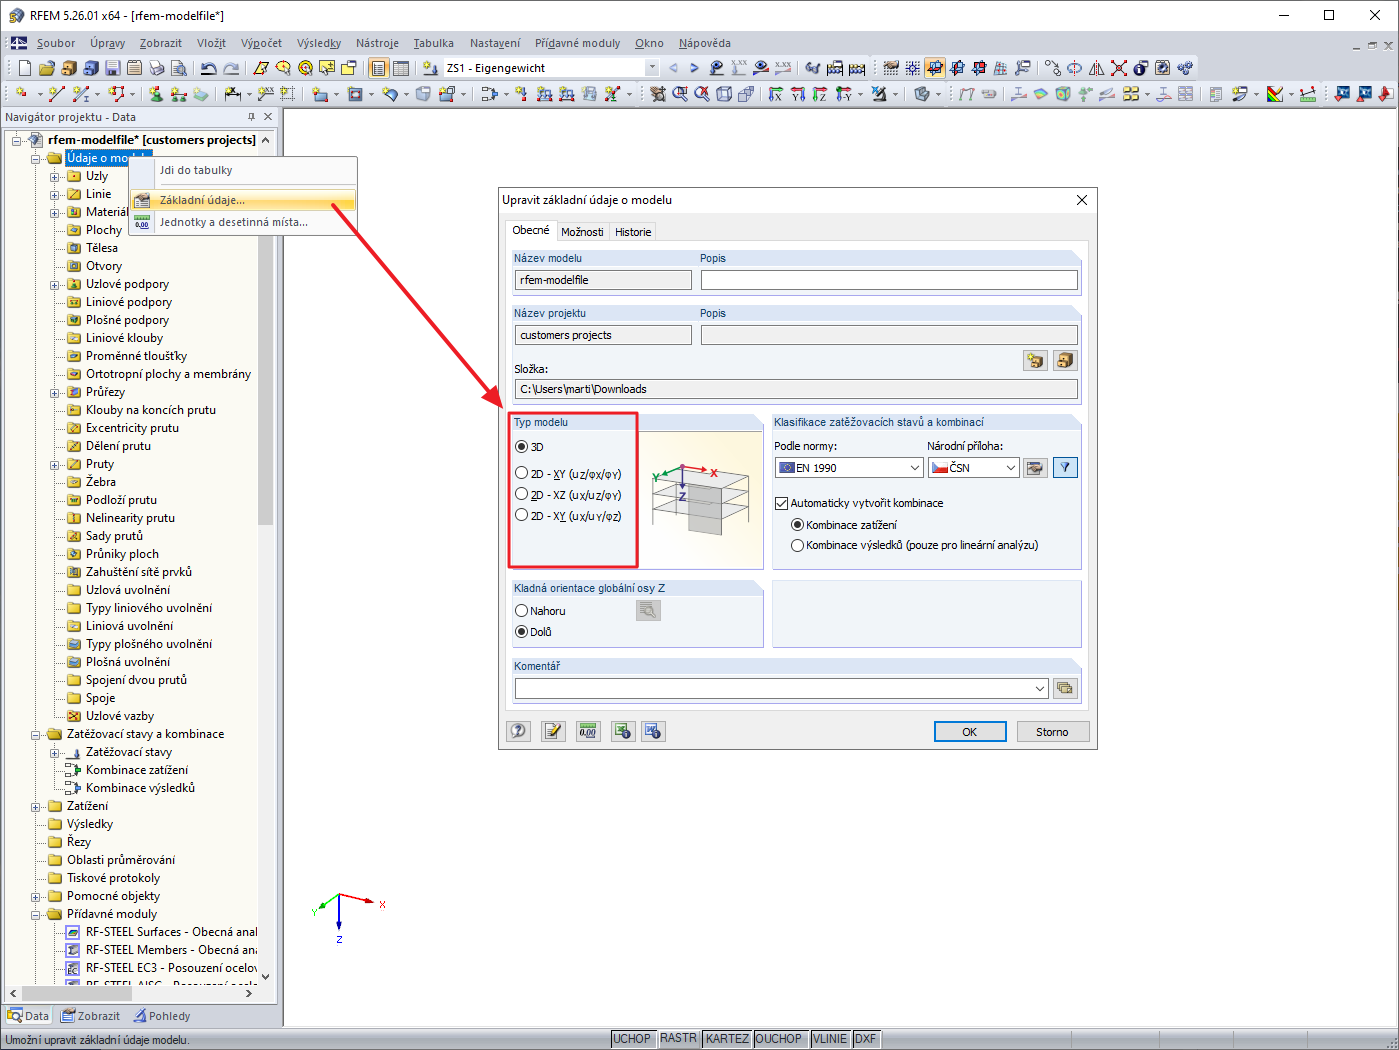1399x1050 pixels.
Task: Open units and decimals icon in dialog
Action: [588, 731]
